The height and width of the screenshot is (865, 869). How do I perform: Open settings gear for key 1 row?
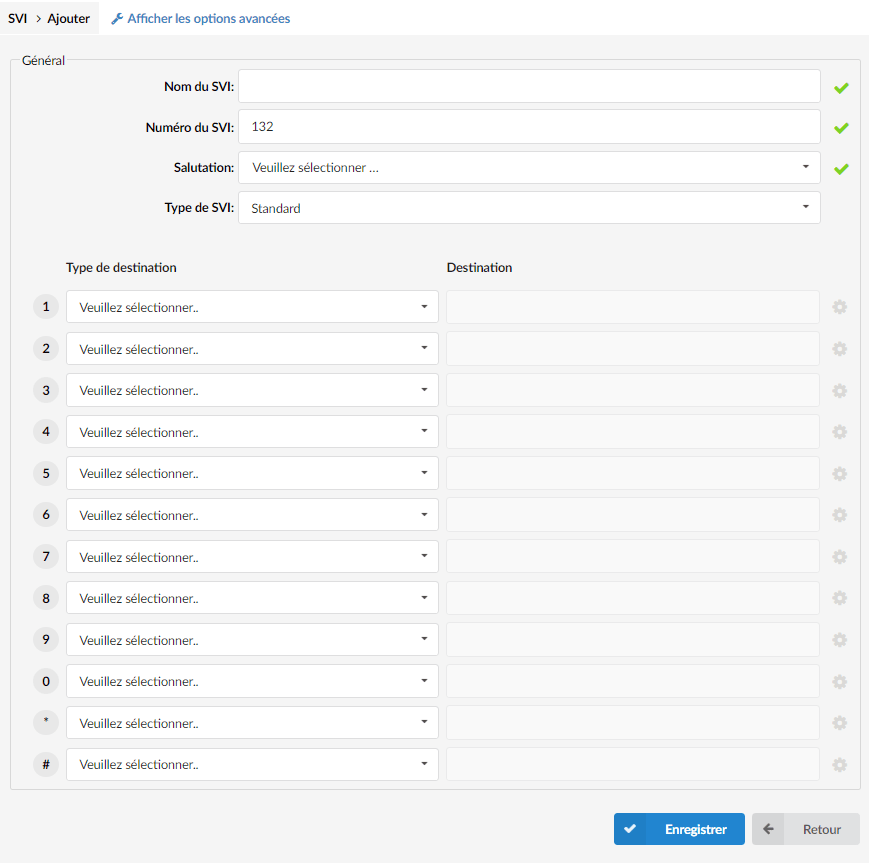[839, 307]
